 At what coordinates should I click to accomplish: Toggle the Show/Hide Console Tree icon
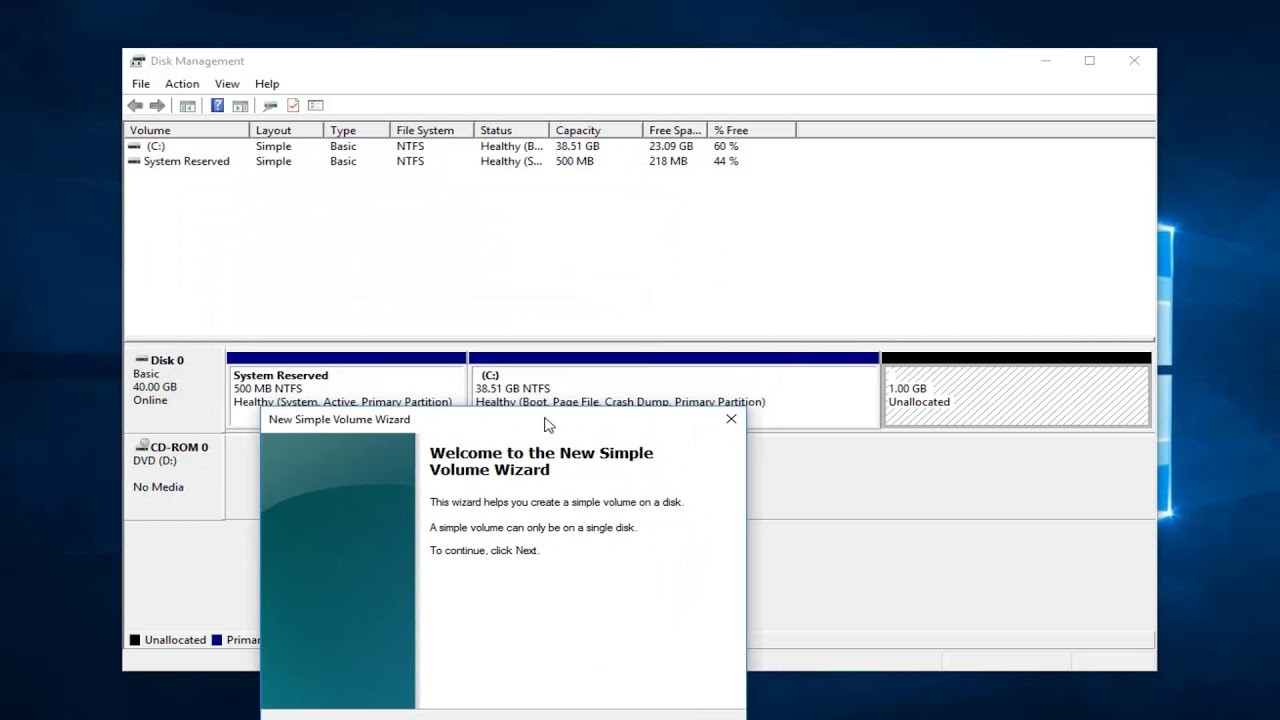tap(187, 106)
